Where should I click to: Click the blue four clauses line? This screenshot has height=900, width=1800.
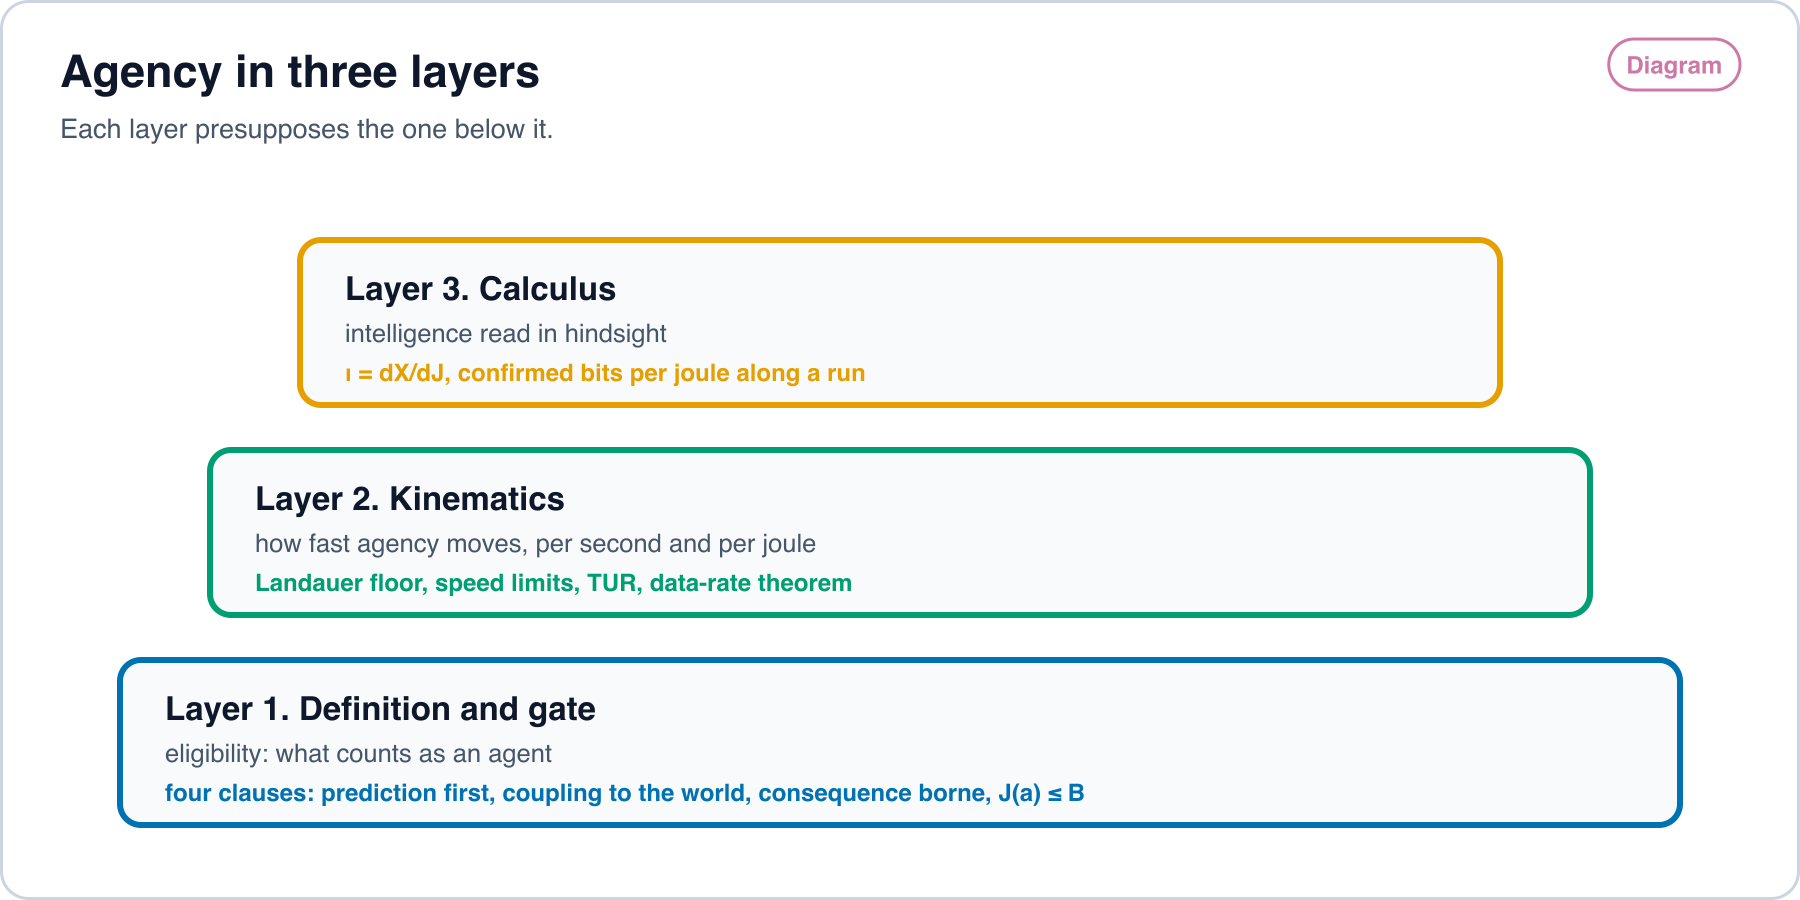coord(625,793)
